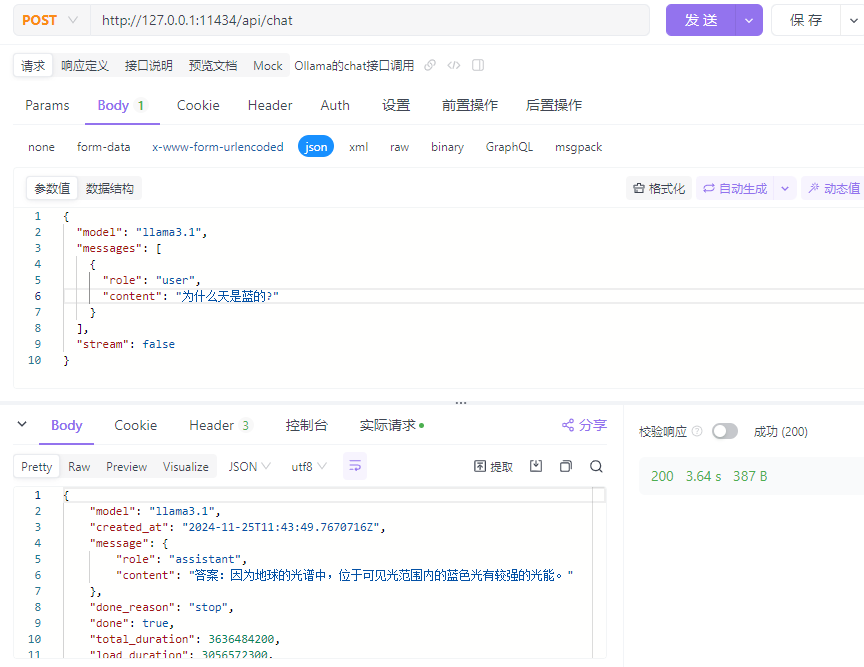The image size is (864, 667).
Task: Click the copy link icon beside the API name
Action: (x=430, y=65)
